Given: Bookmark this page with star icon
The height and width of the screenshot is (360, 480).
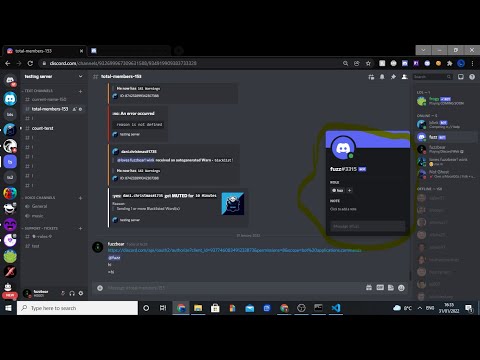Looking at the screenshot, I should [368, 63].
